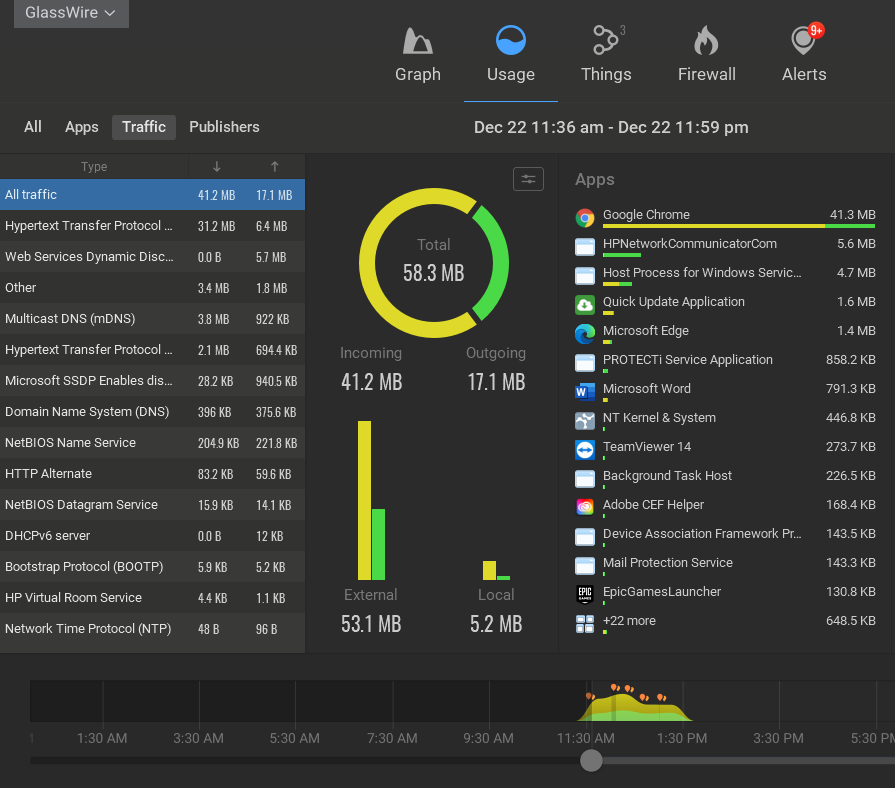Viewport: 895px width, 788px height.
Task: Click the HPNetworkCommunicatorCom app icon
Action: pos(584,246)
